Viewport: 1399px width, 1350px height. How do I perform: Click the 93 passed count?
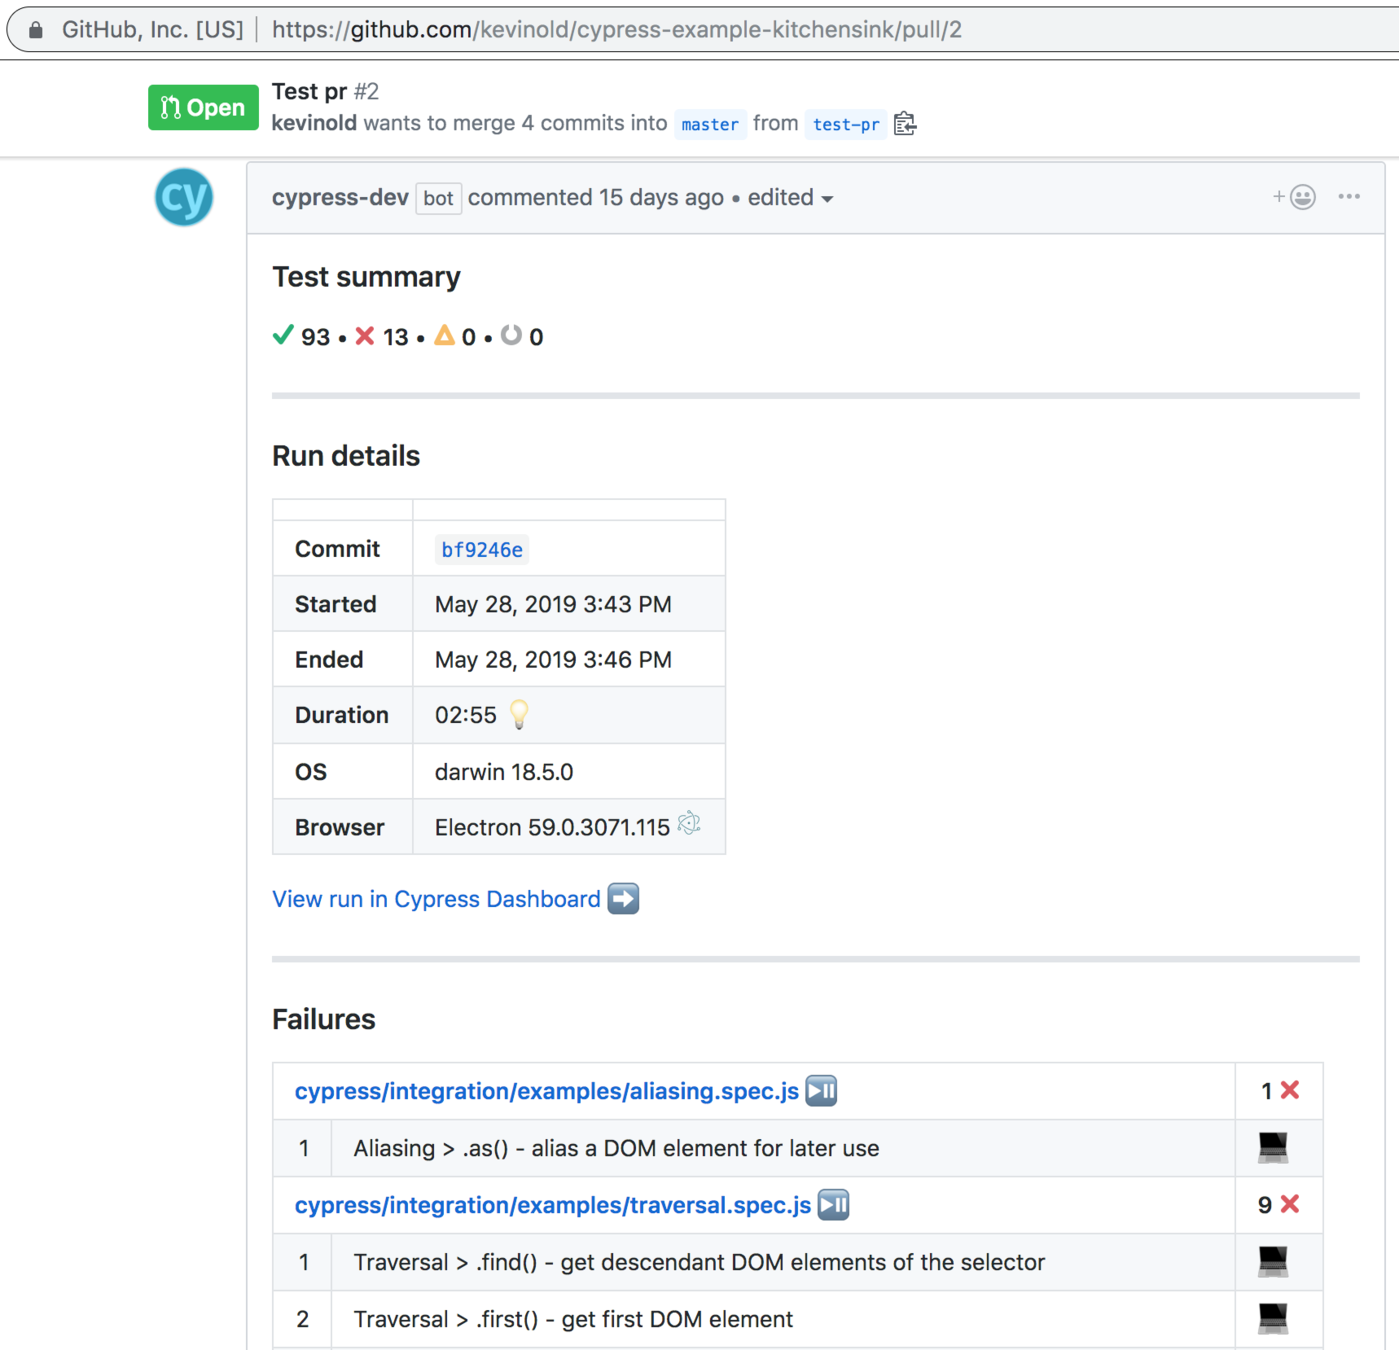(x=316, y=337)
